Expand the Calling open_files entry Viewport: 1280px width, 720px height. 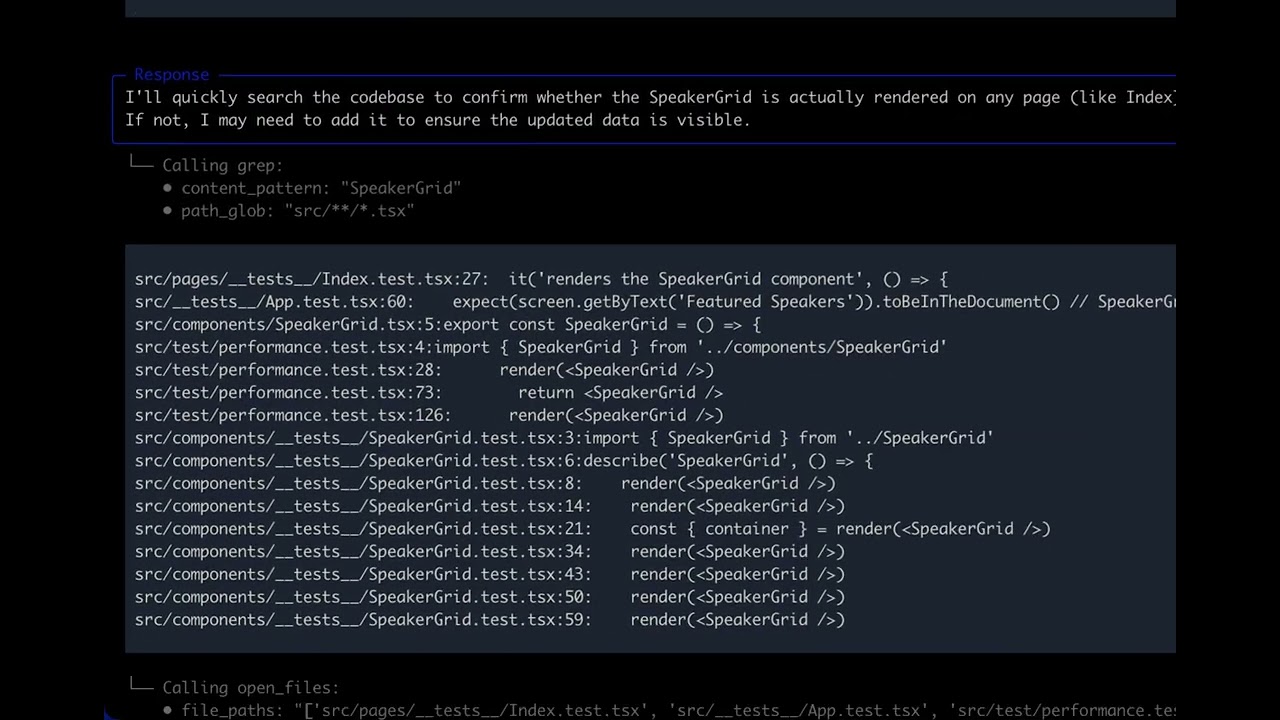pos(250,688)
